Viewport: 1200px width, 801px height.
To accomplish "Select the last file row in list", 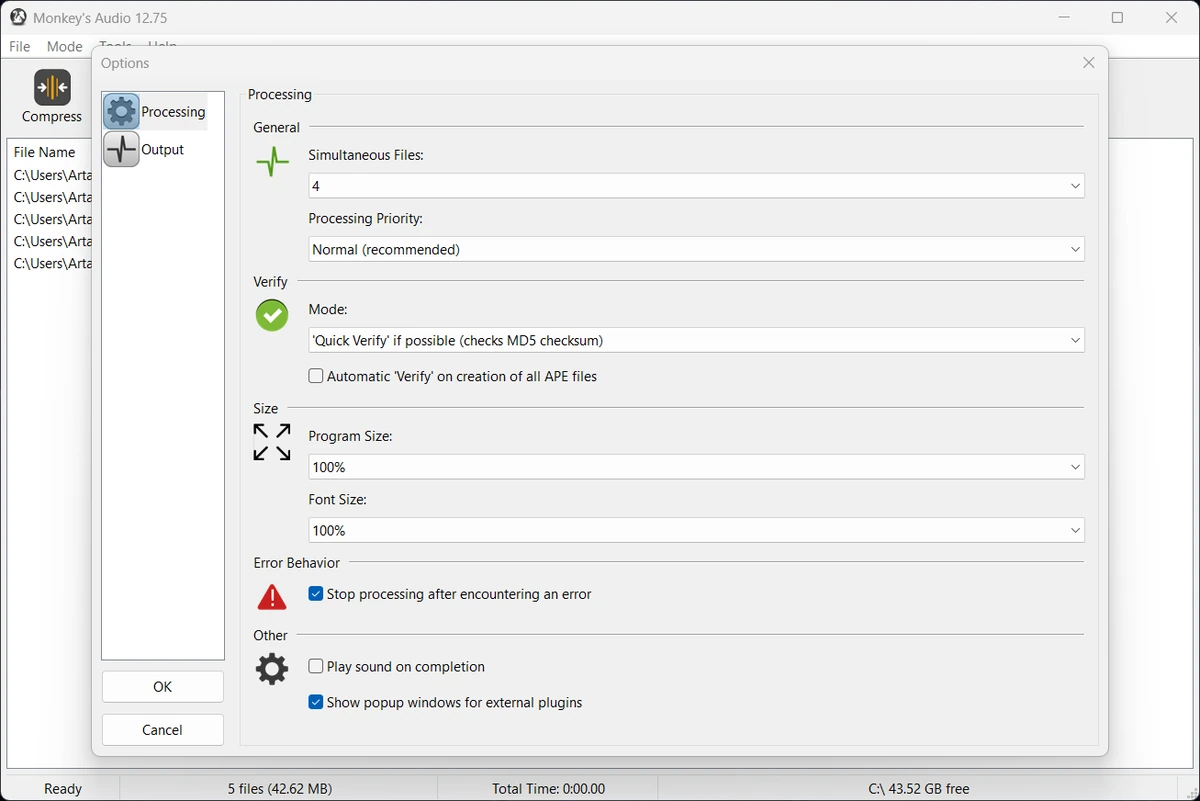I will tap(52, 264).
